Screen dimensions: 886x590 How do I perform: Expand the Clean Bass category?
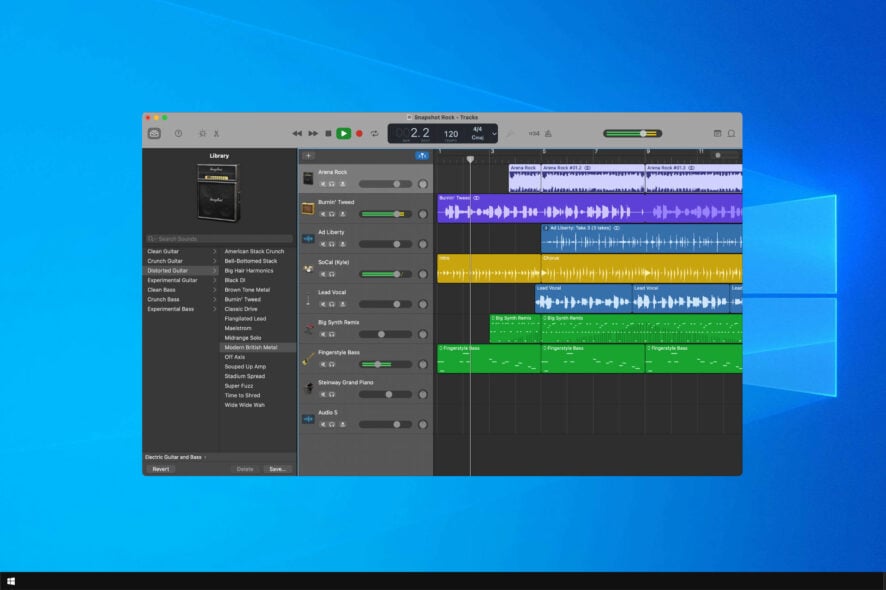(214, 290)
